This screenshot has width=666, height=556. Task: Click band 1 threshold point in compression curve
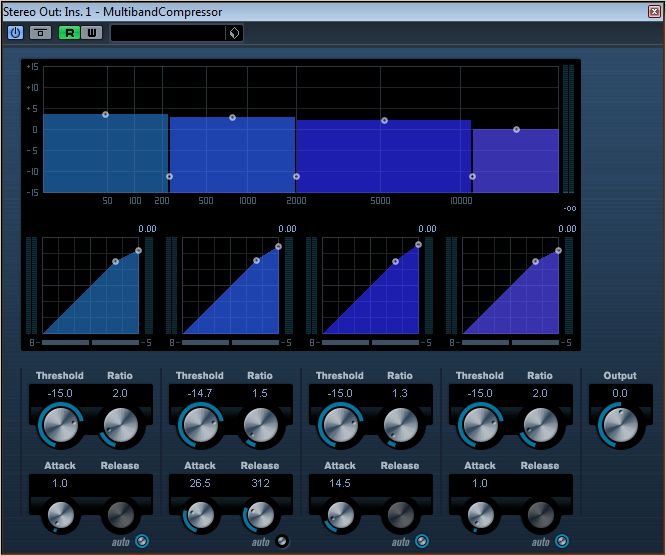tap(116, 262)
